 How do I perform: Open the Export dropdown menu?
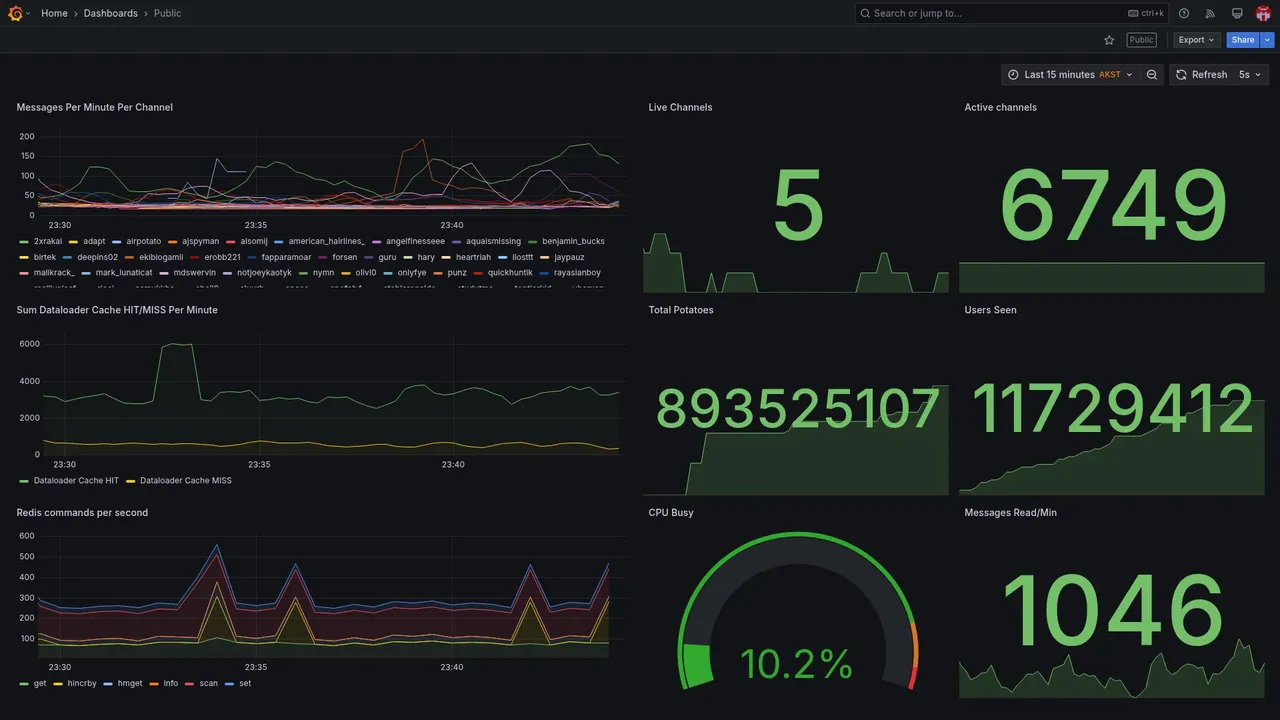pyautogui.click(x=1196, y=40)
